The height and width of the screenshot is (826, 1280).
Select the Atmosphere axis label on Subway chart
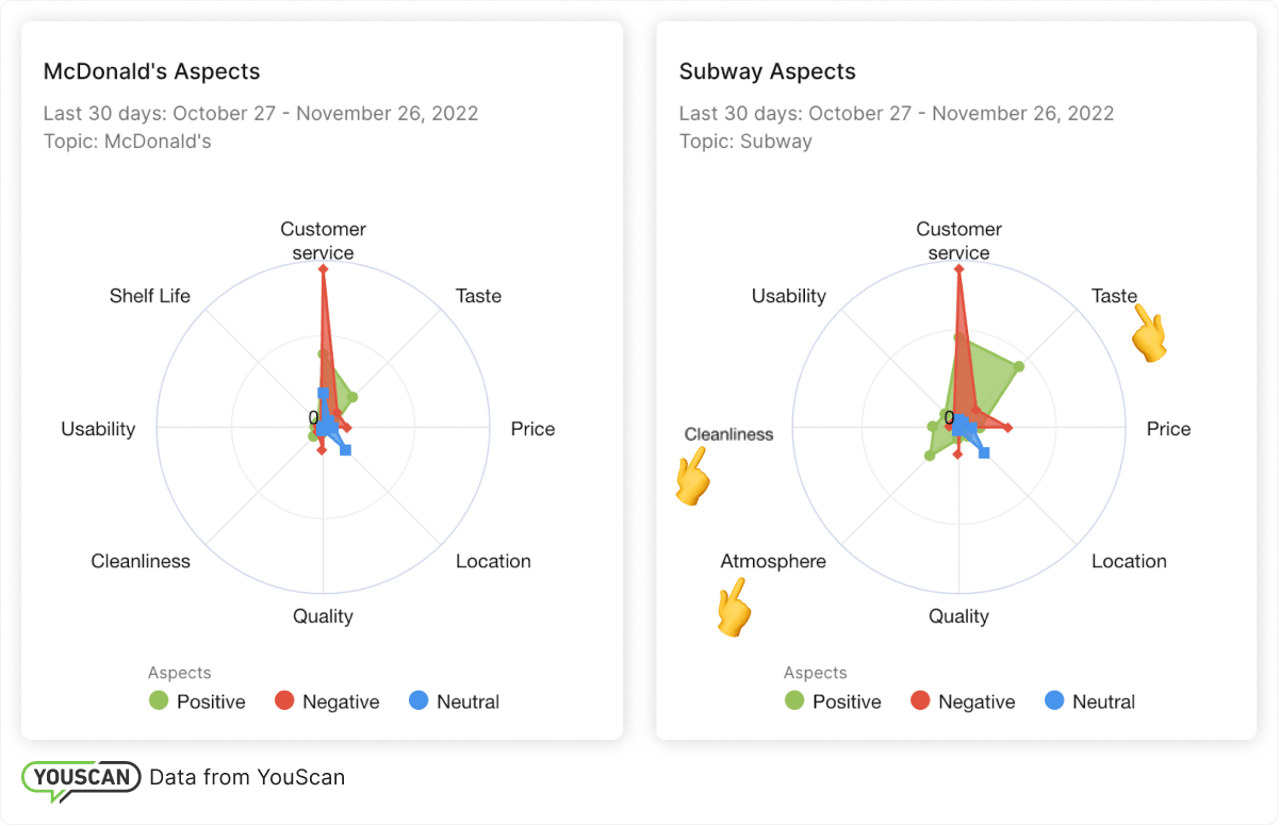pos(773,561)
